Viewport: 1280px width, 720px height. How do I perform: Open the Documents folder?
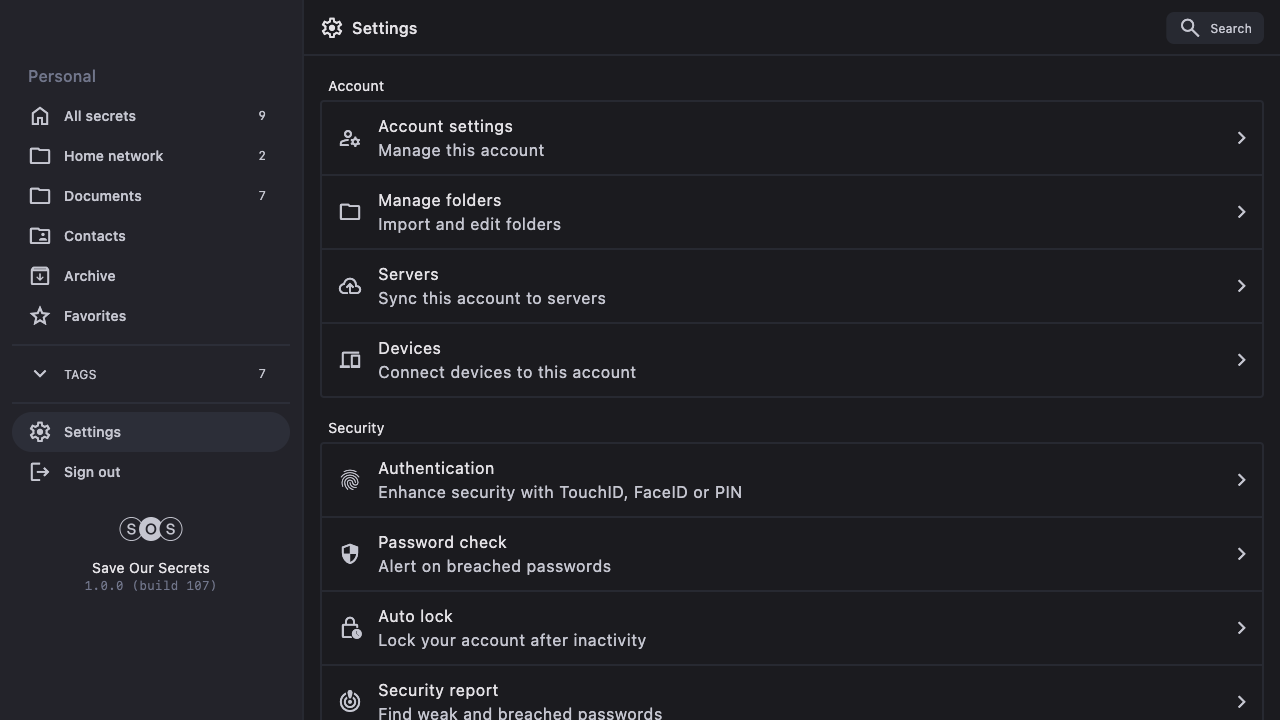[102, 196]
